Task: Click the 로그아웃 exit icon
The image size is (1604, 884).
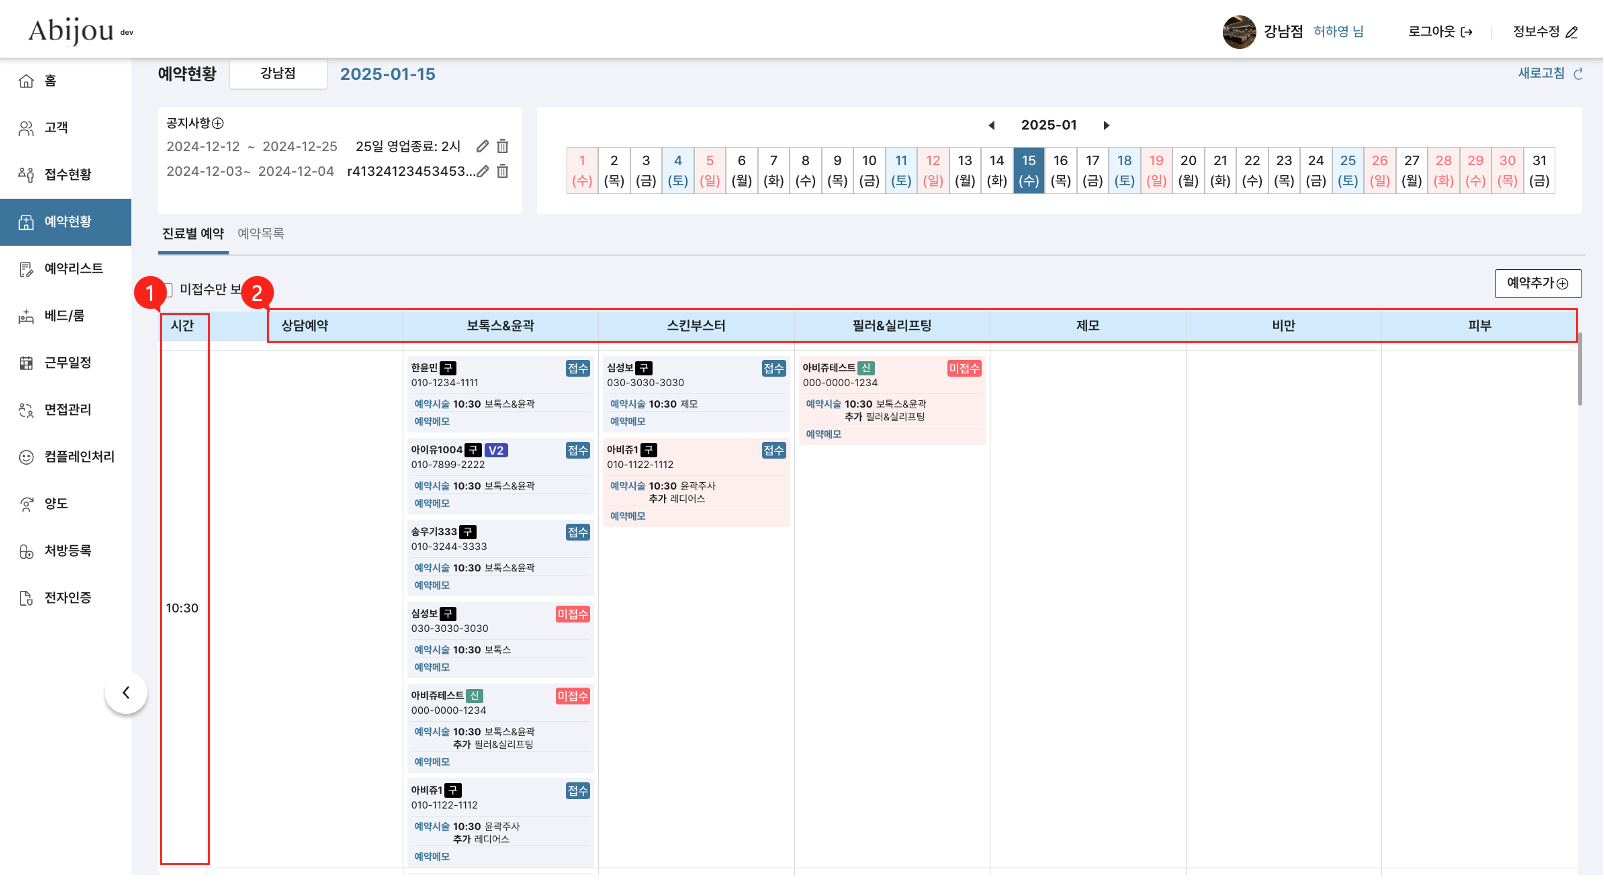Action: point(1467,32)
